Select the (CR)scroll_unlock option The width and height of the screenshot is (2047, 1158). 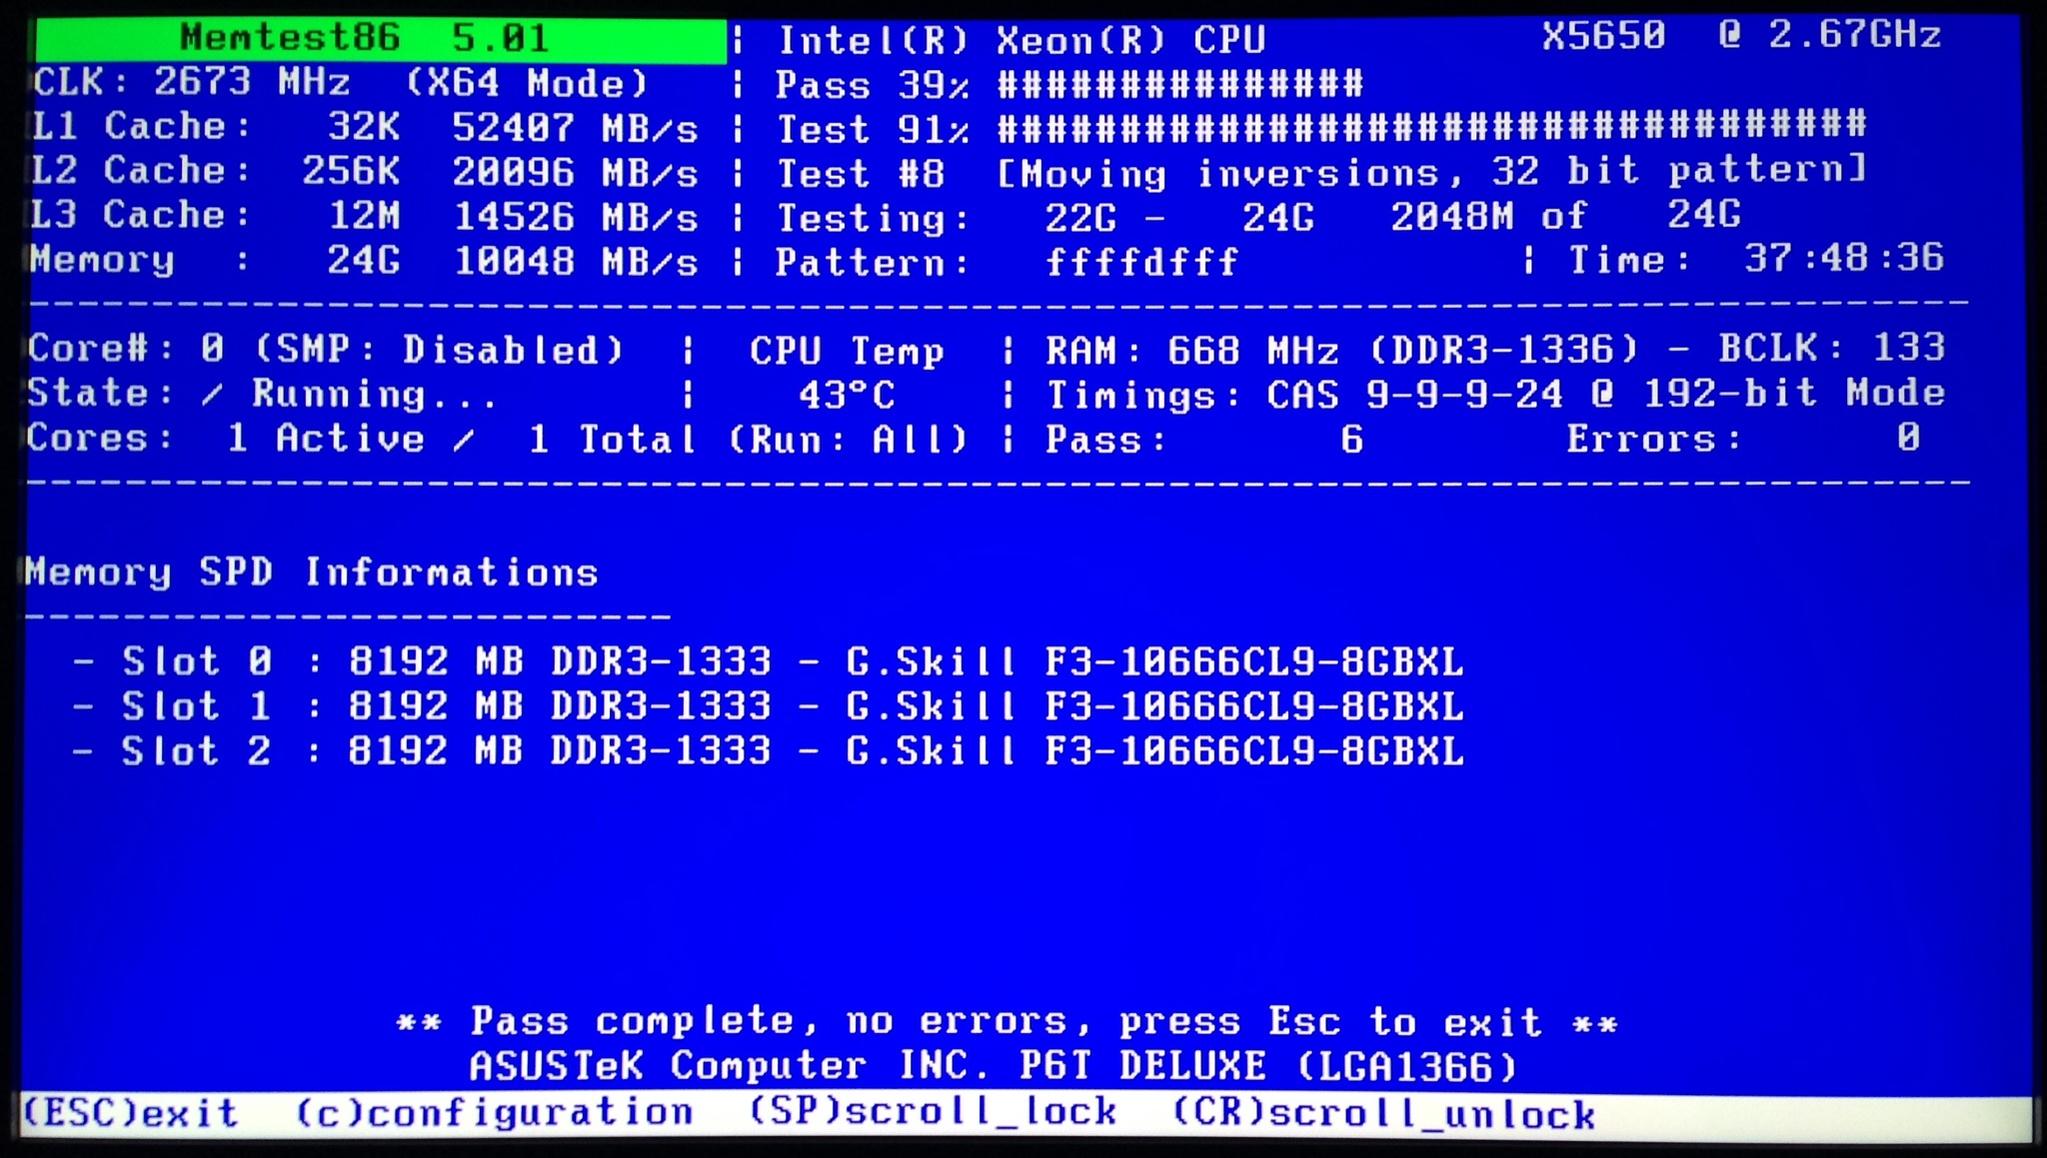pos(1382,1114)
